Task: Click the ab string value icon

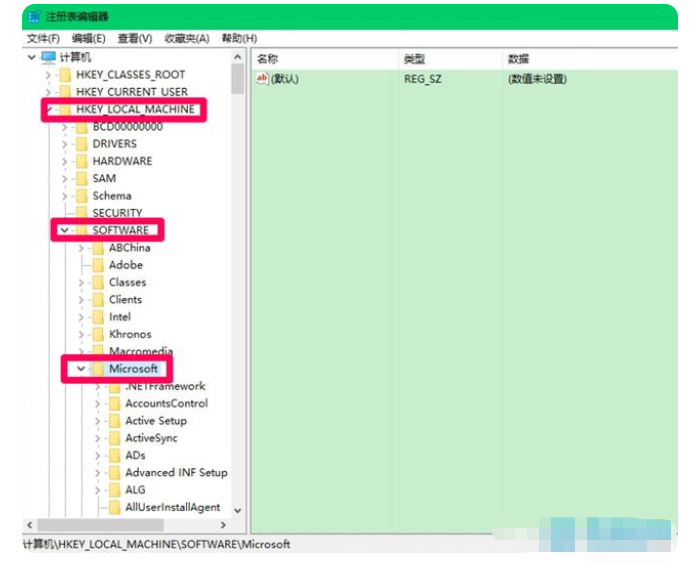Action: [x=262, y=79]
